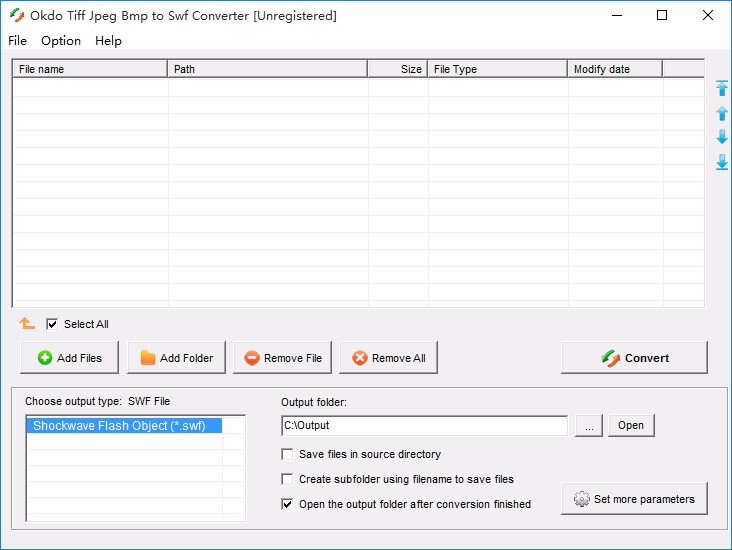Toggle Open the output folder after conversion
This screenshot has height=550, width=732.
tap(287, 504)
